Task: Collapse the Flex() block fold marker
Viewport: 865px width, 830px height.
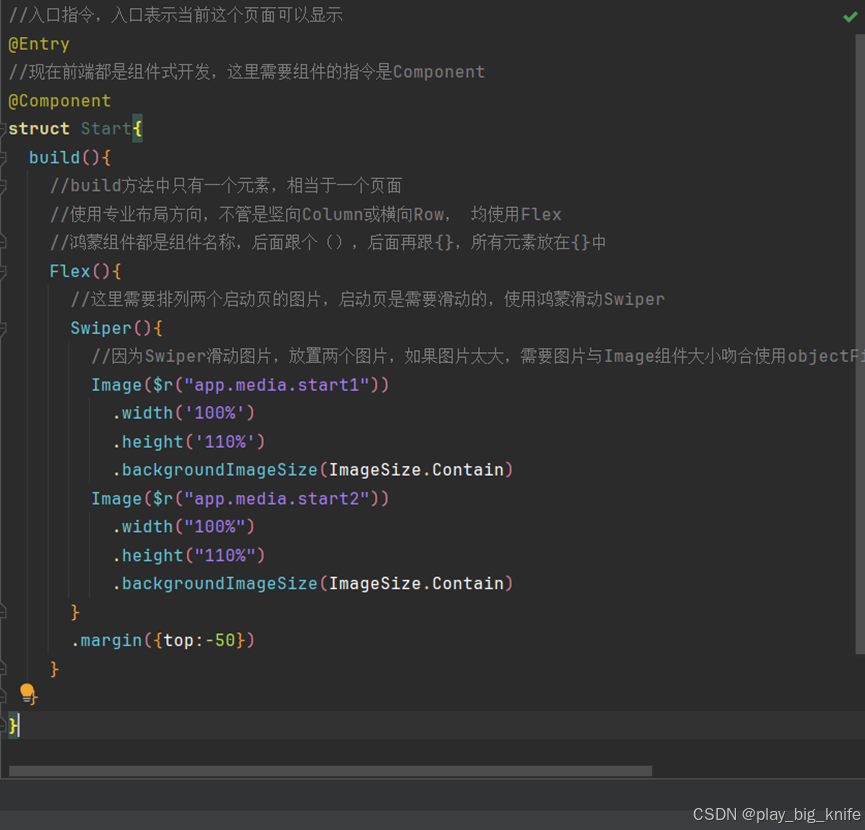Action: click(x=3, y=271)
